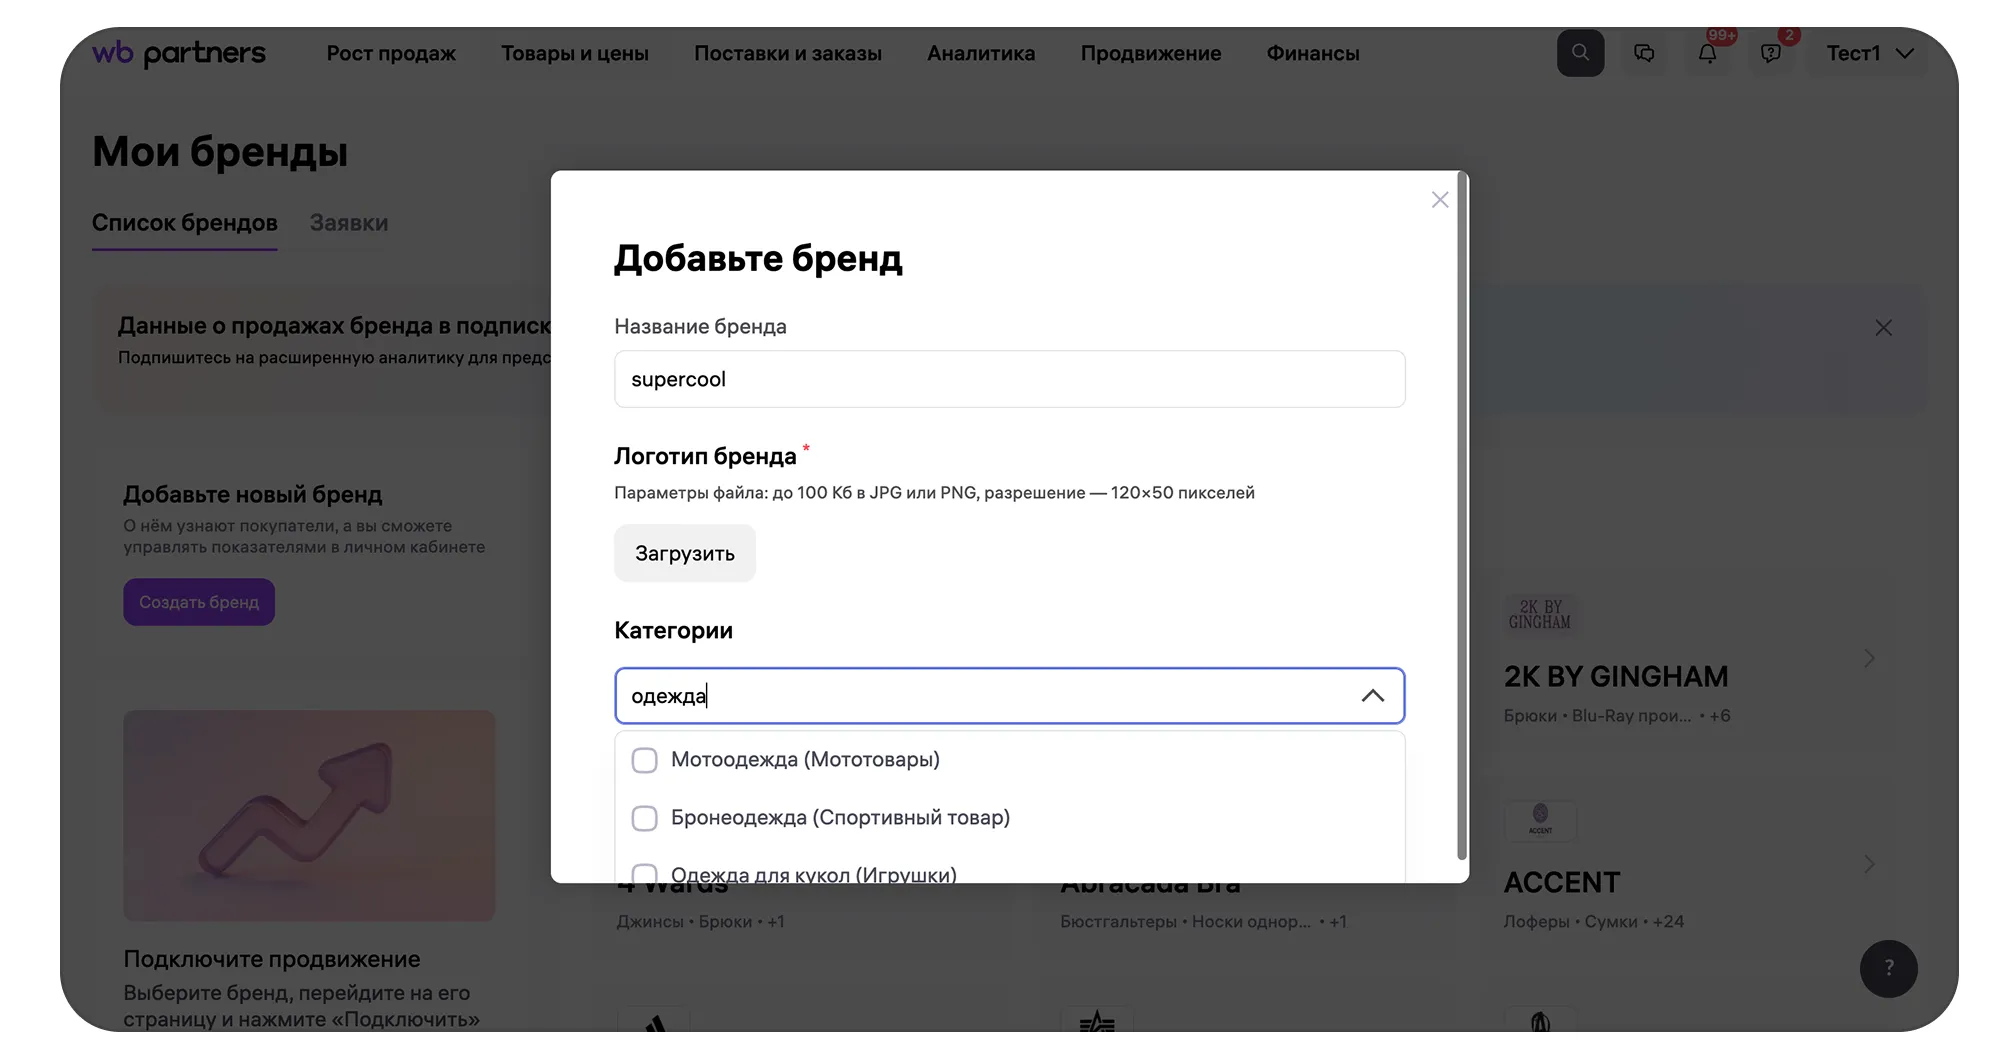Expand the 2K BY GINGHAM brand chevron
The height and width of the screenshot is (1053, 2016).
[x=1869, y=658]
